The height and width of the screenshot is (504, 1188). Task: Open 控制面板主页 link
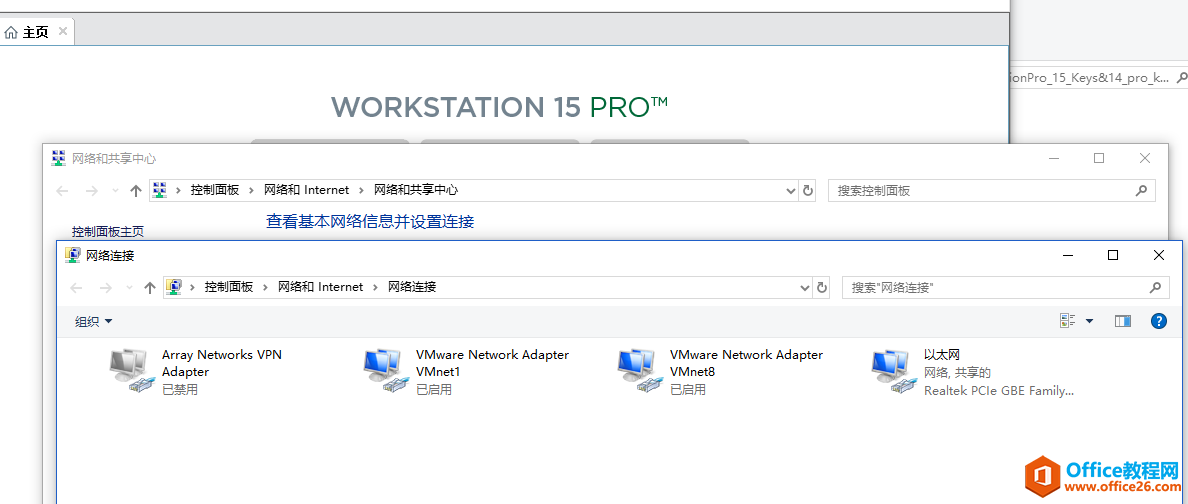(x=108, y=231)
